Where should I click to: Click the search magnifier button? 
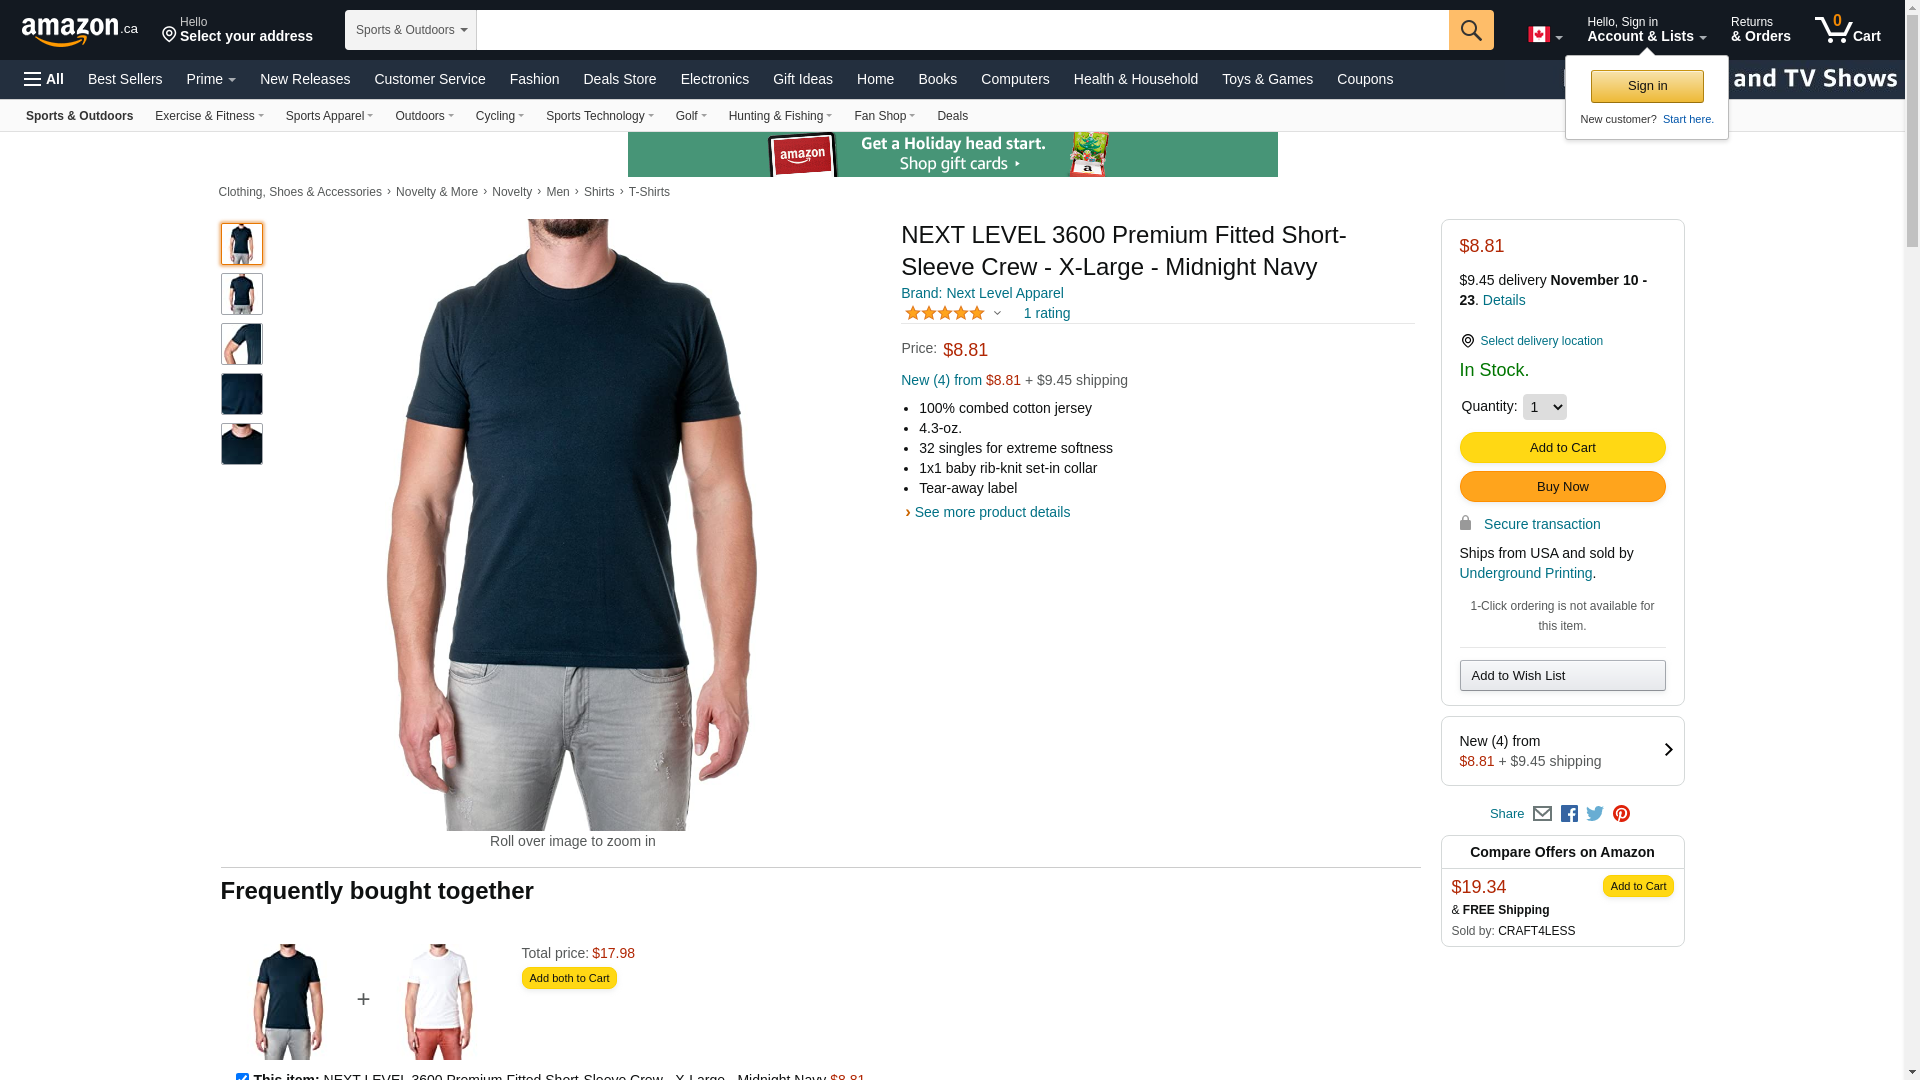(1470, 30)
